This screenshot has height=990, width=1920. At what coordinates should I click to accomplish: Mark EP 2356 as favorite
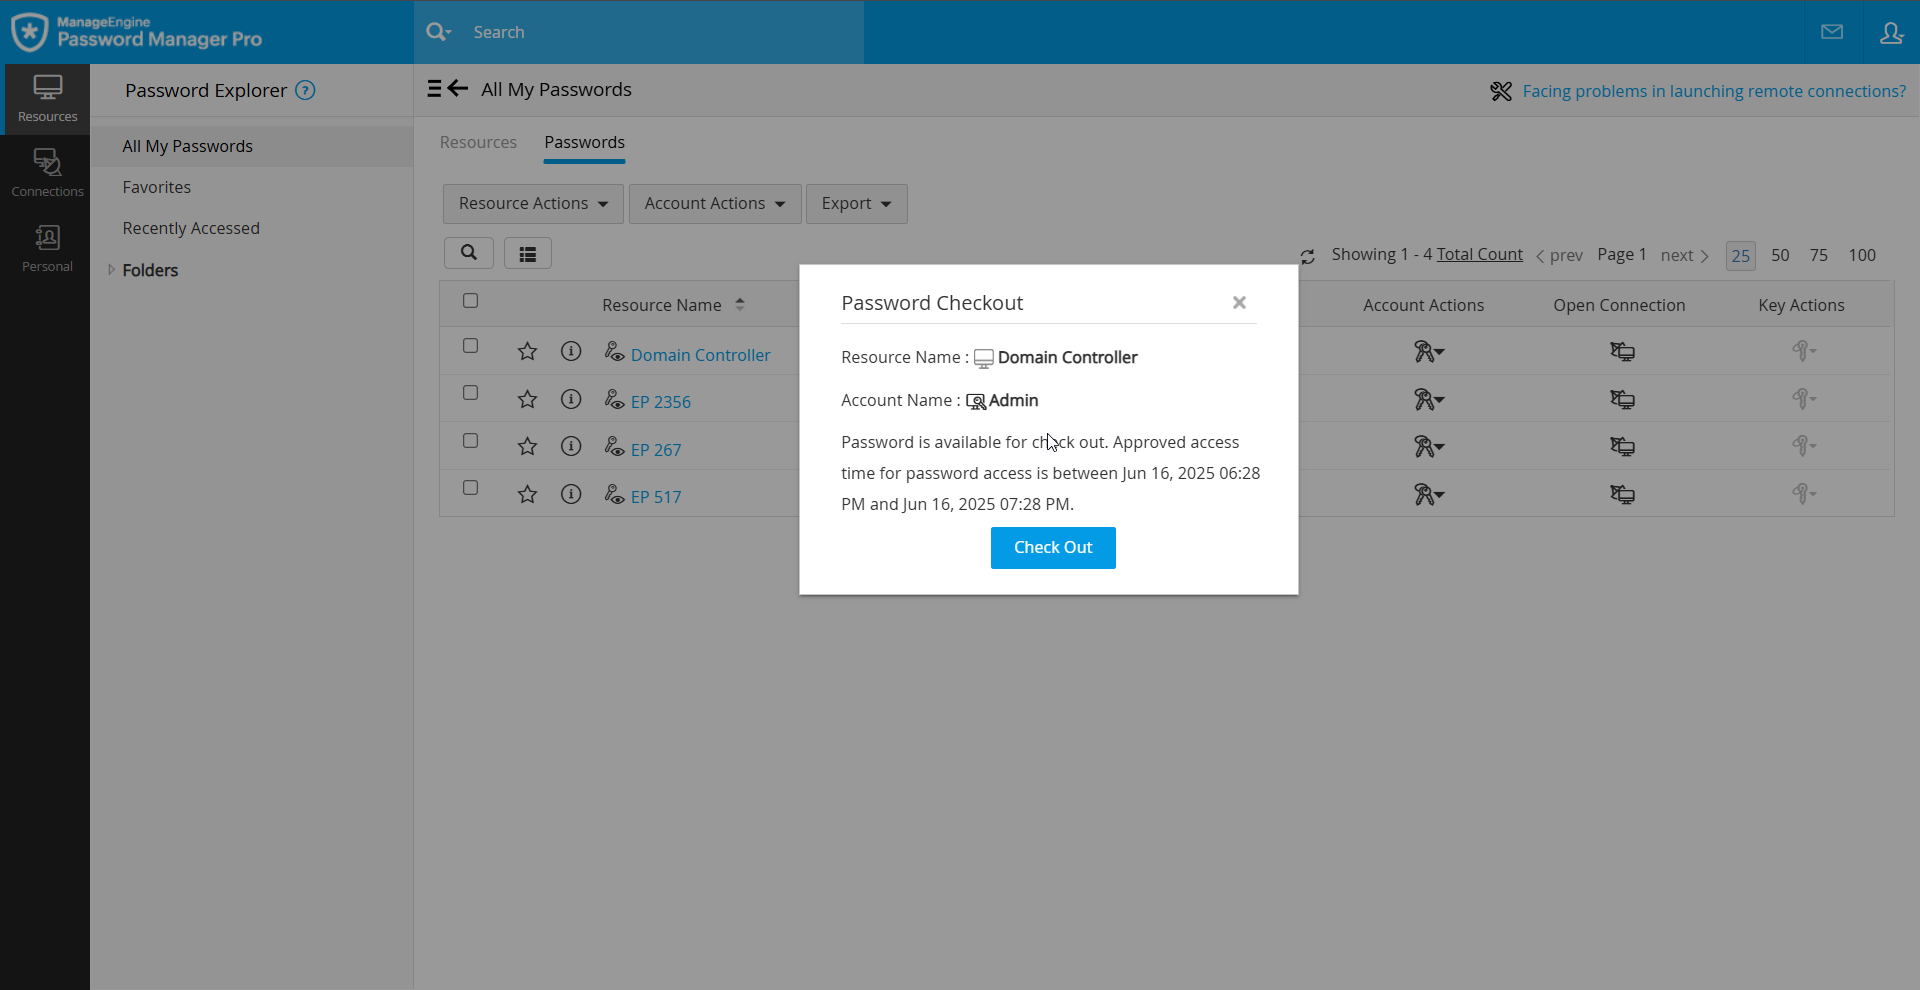click(527, 399)
